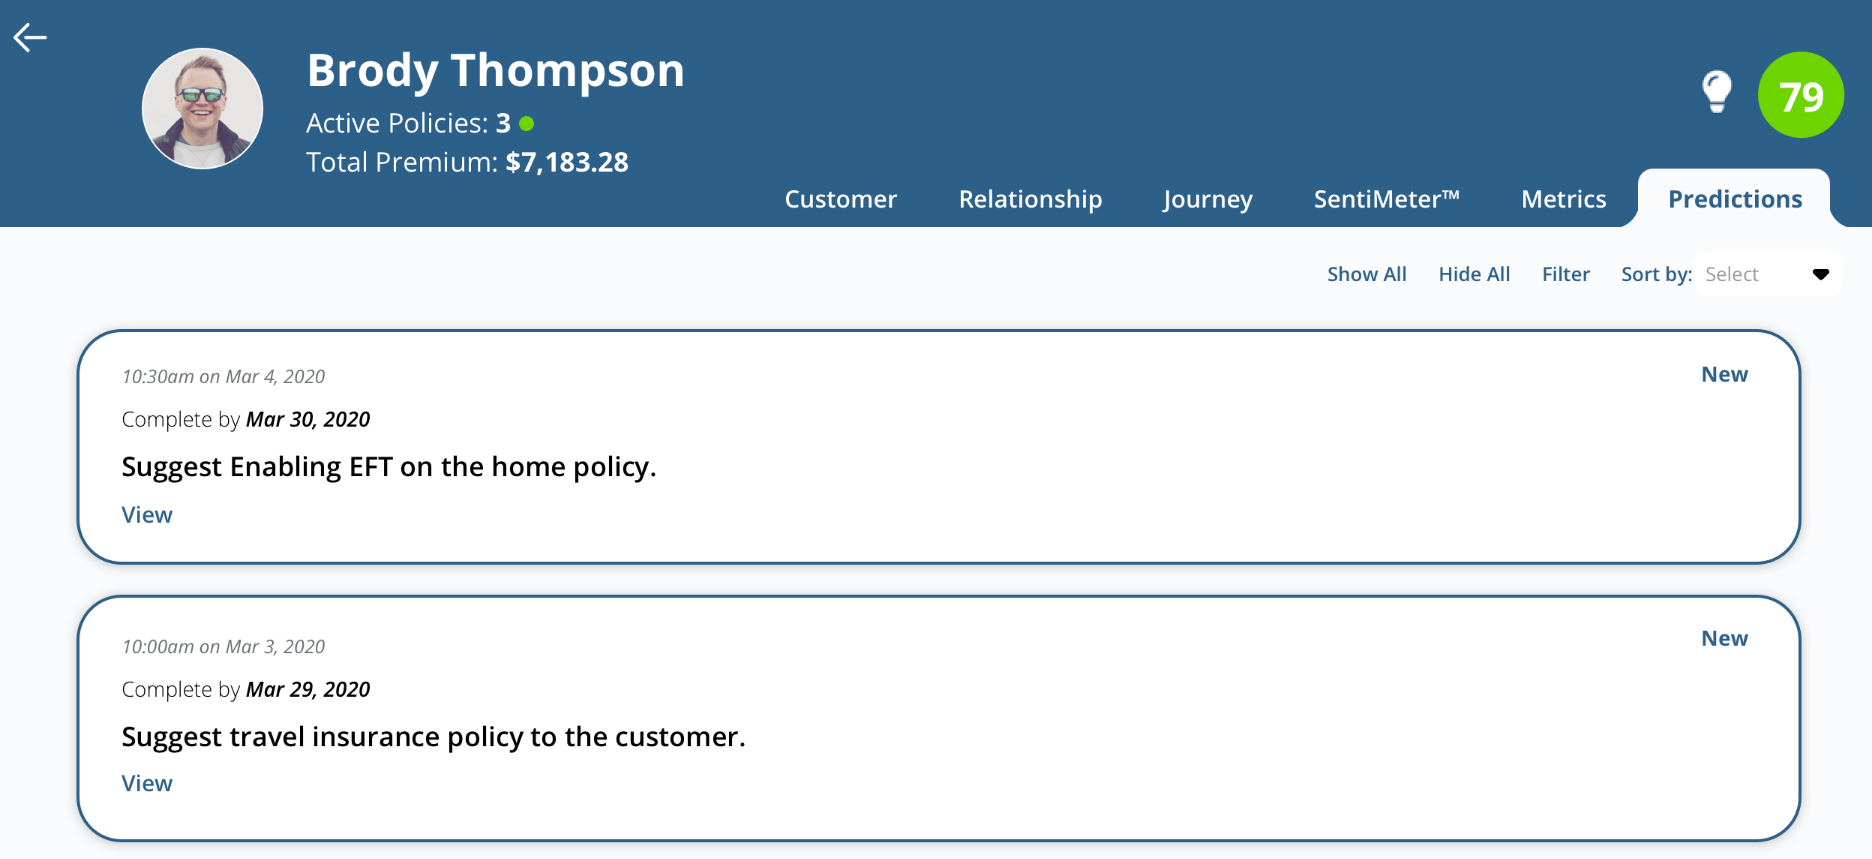View the EFT home policy suggestion
The height and width of the screenshot is (859, 1872).
[147, 515]
